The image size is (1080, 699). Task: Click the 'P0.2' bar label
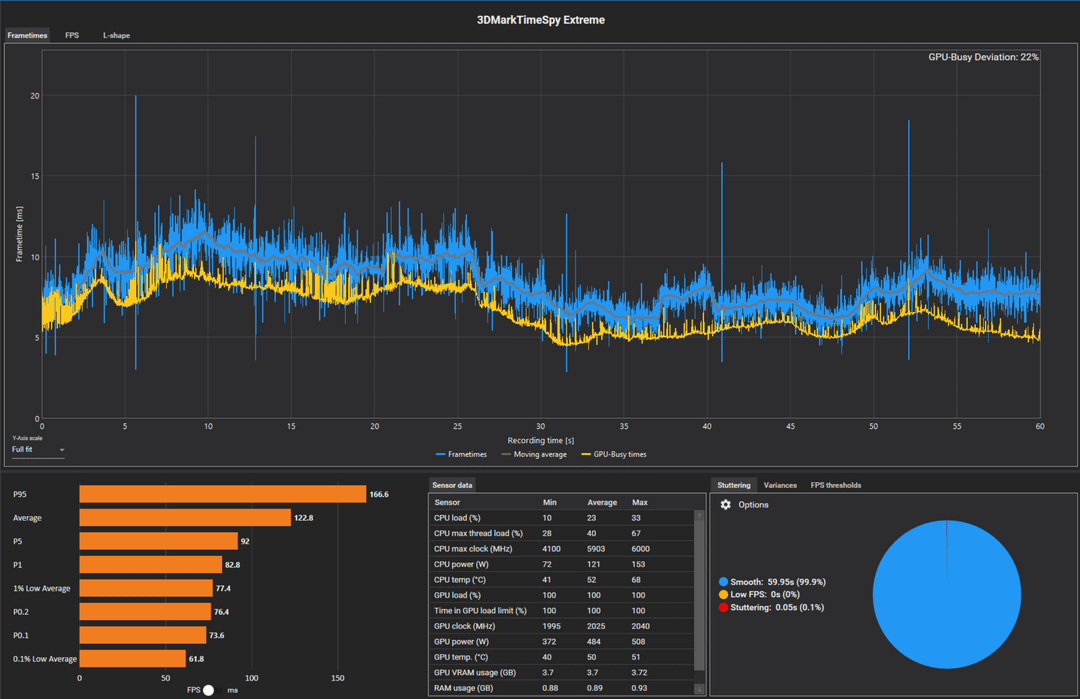tap(21, 612)
